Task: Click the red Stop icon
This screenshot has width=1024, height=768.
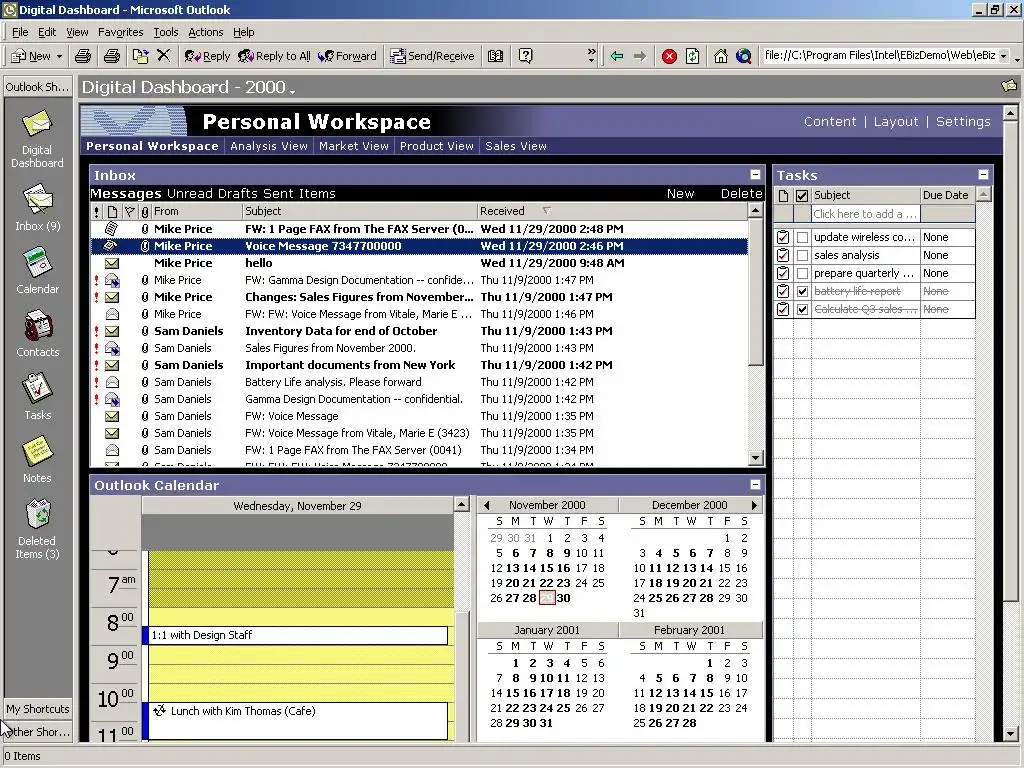Action: (669, 56)
